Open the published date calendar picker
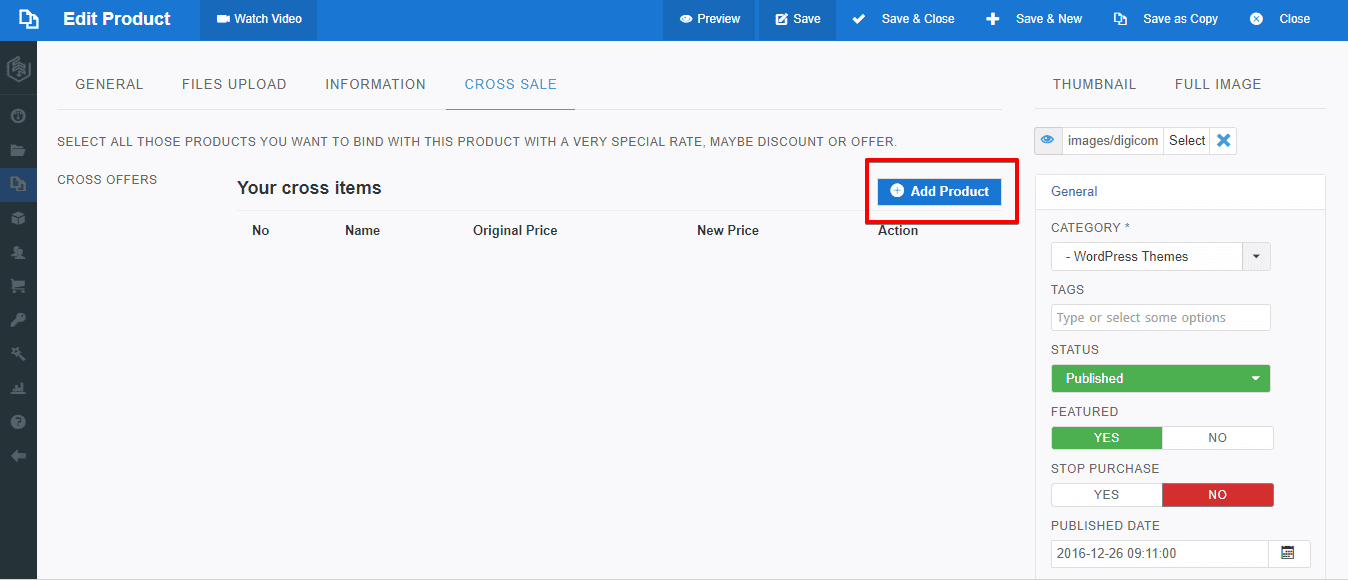This screenshot has height=580, width=1348. [1288, 554]
